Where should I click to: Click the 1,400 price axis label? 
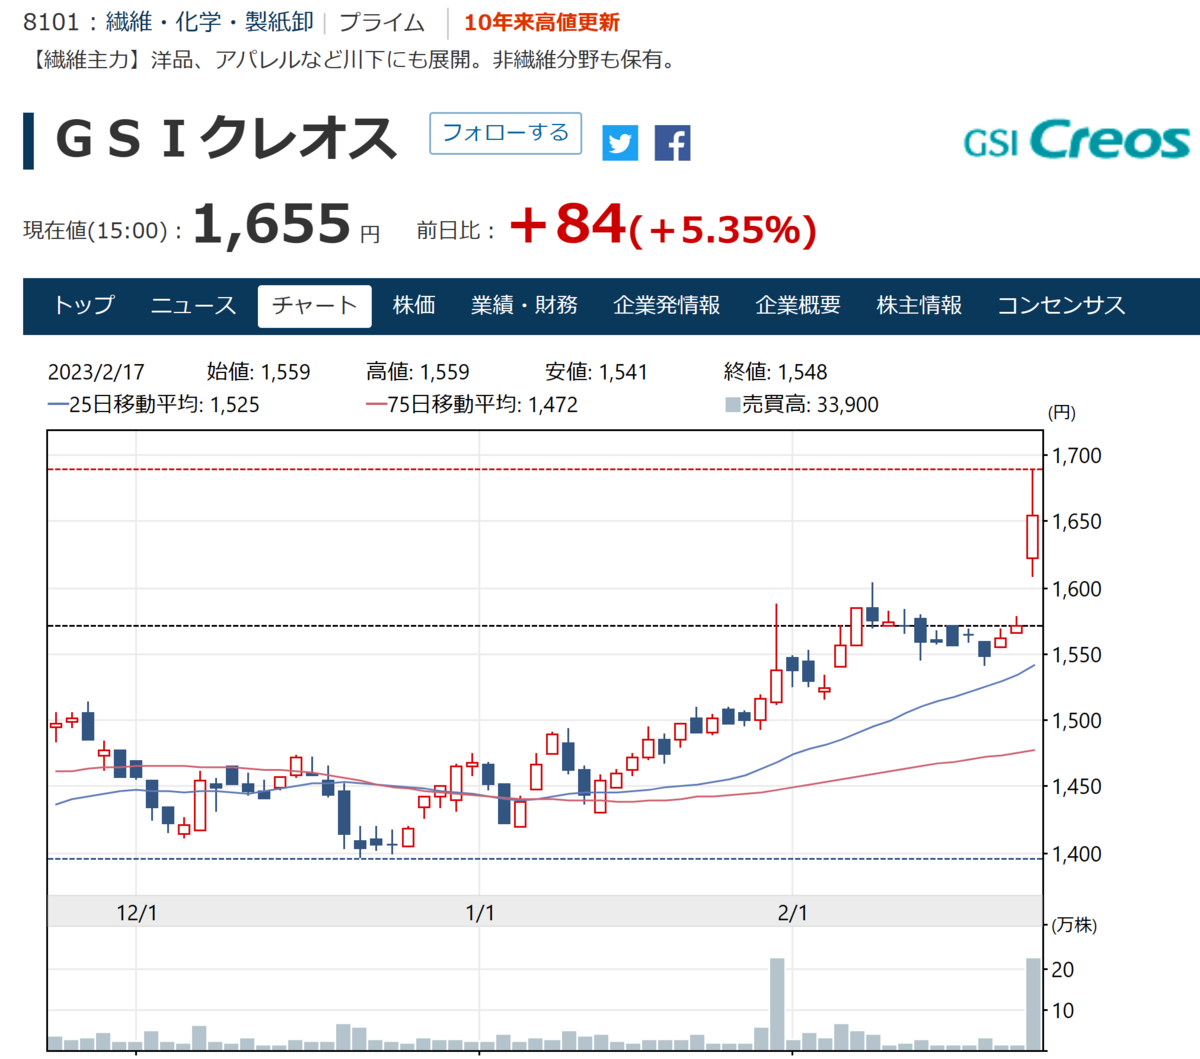point(1077,854)
